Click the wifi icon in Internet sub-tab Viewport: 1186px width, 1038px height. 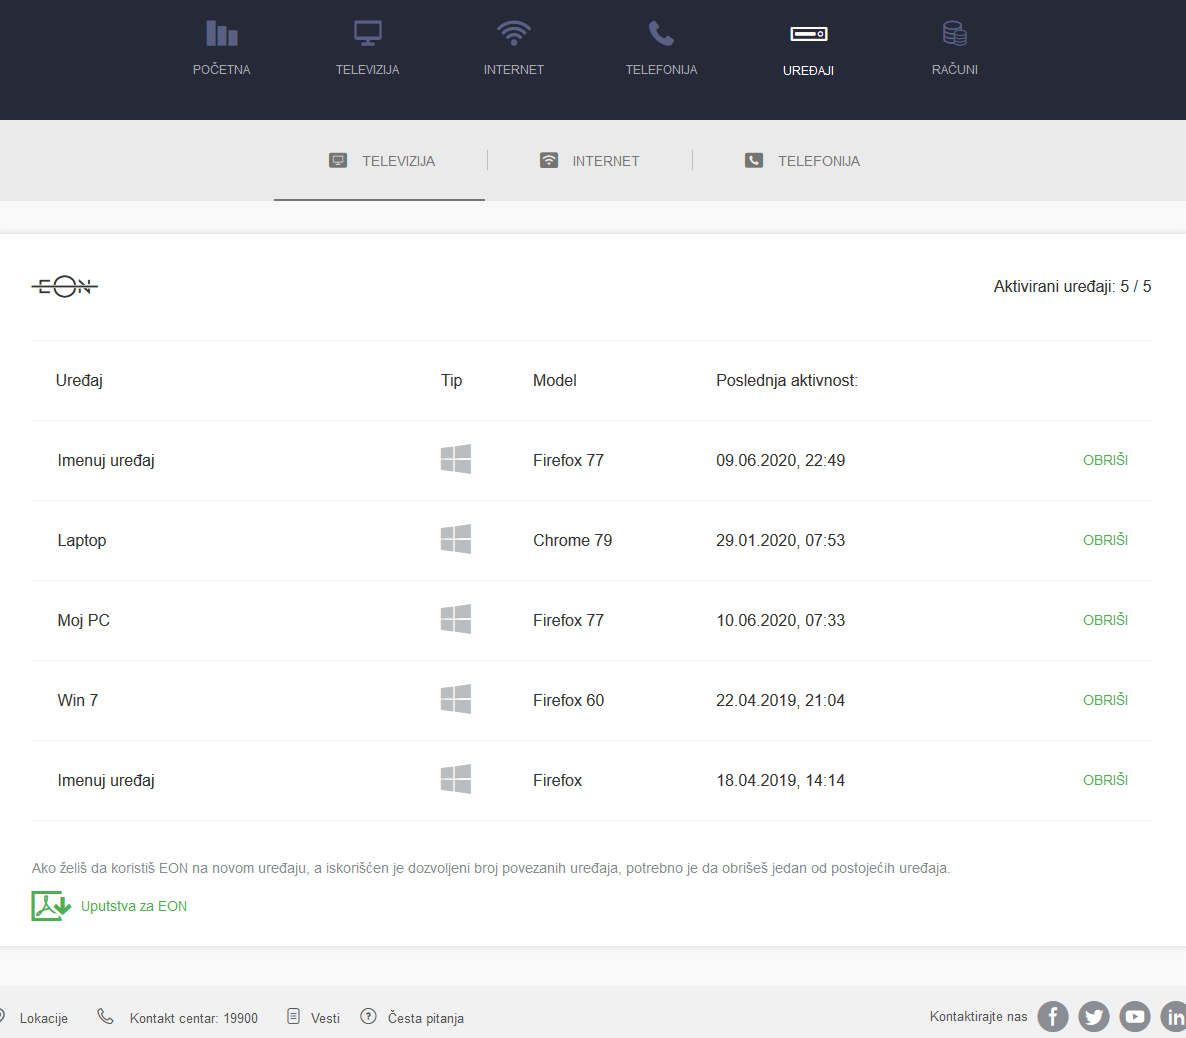click(548, 160)
